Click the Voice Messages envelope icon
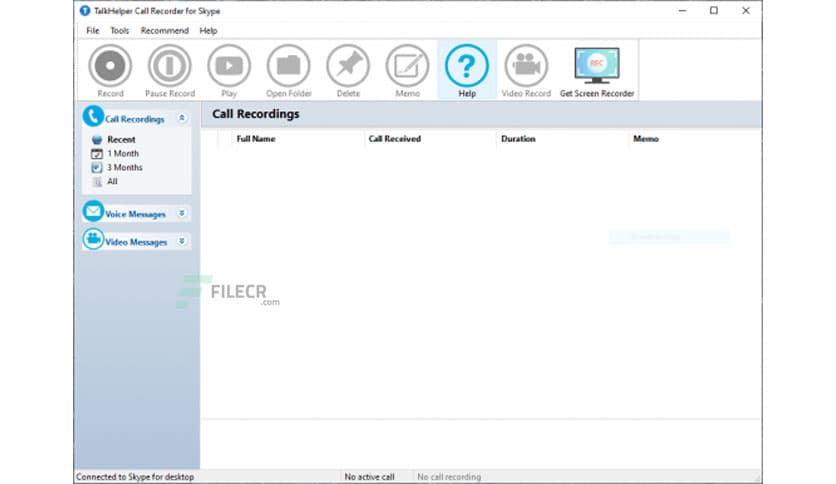 click(x=93, y=211)
